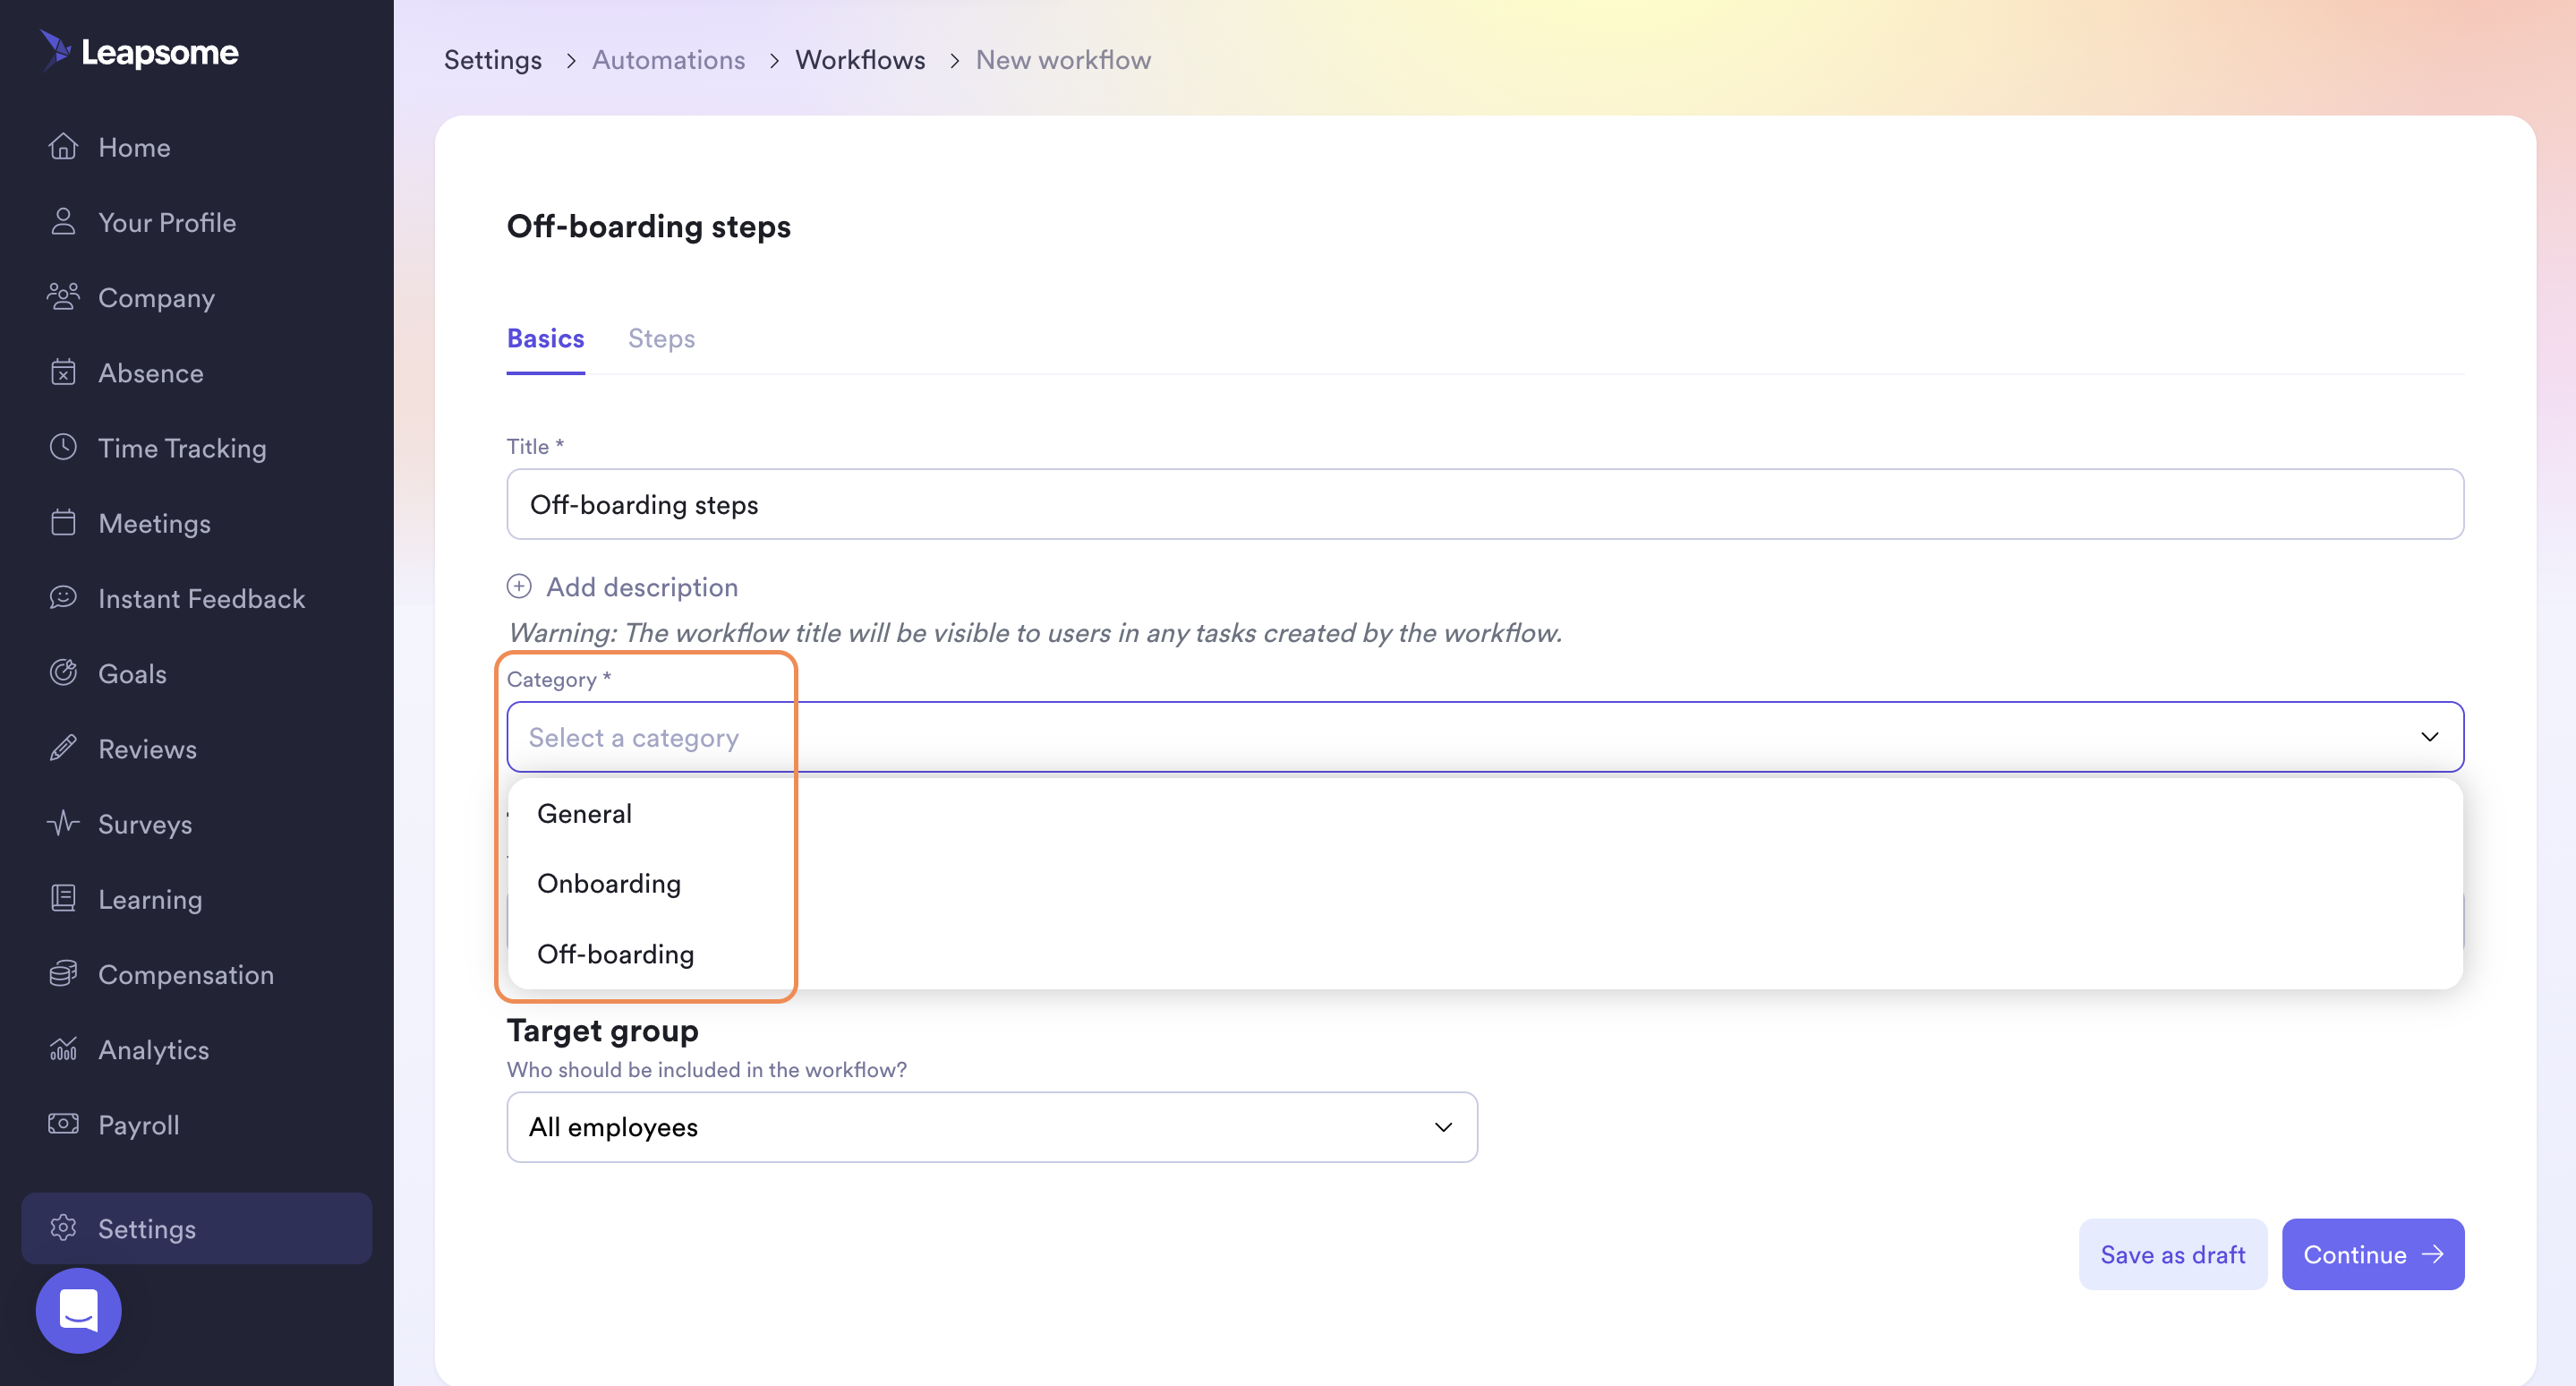Click the workflow title warning text
The width and height of the screenshot is (2576, 1386).
tap(1035, 633)
